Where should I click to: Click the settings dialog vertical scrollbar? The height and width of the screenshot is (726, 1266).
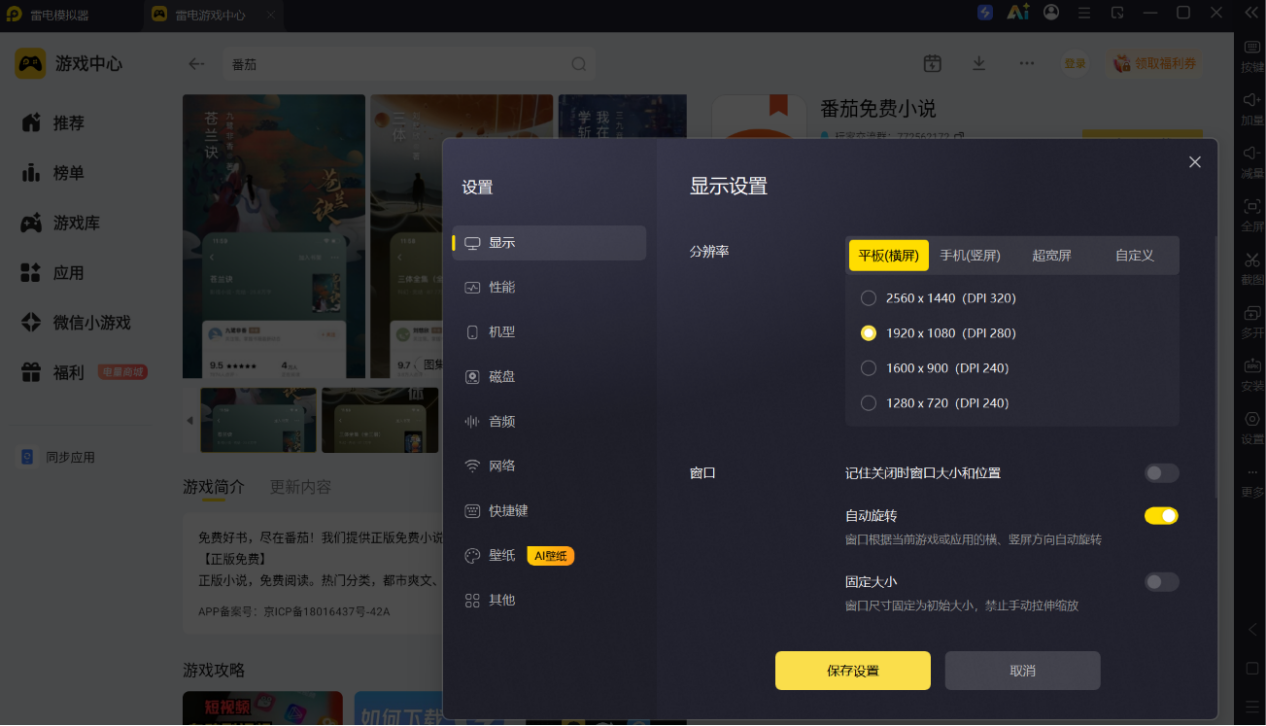[x=1216, y=365]
